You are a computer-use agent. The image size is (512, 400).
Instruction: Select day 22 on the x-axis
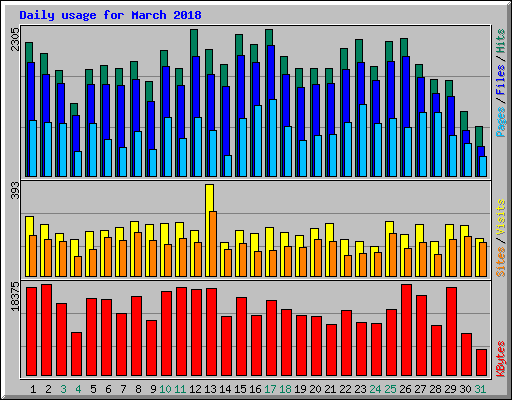[x=345, y=389]
